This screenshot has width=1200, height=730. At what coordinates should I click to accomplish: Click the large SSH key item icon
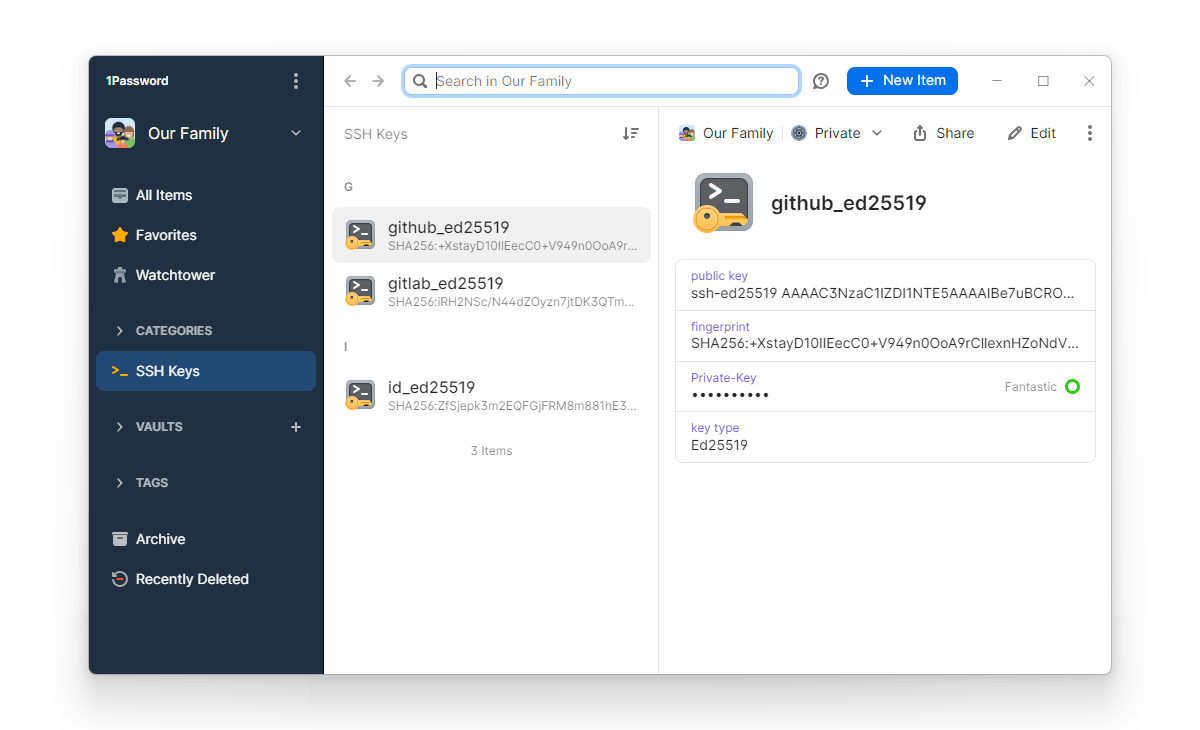coord(723,203)
